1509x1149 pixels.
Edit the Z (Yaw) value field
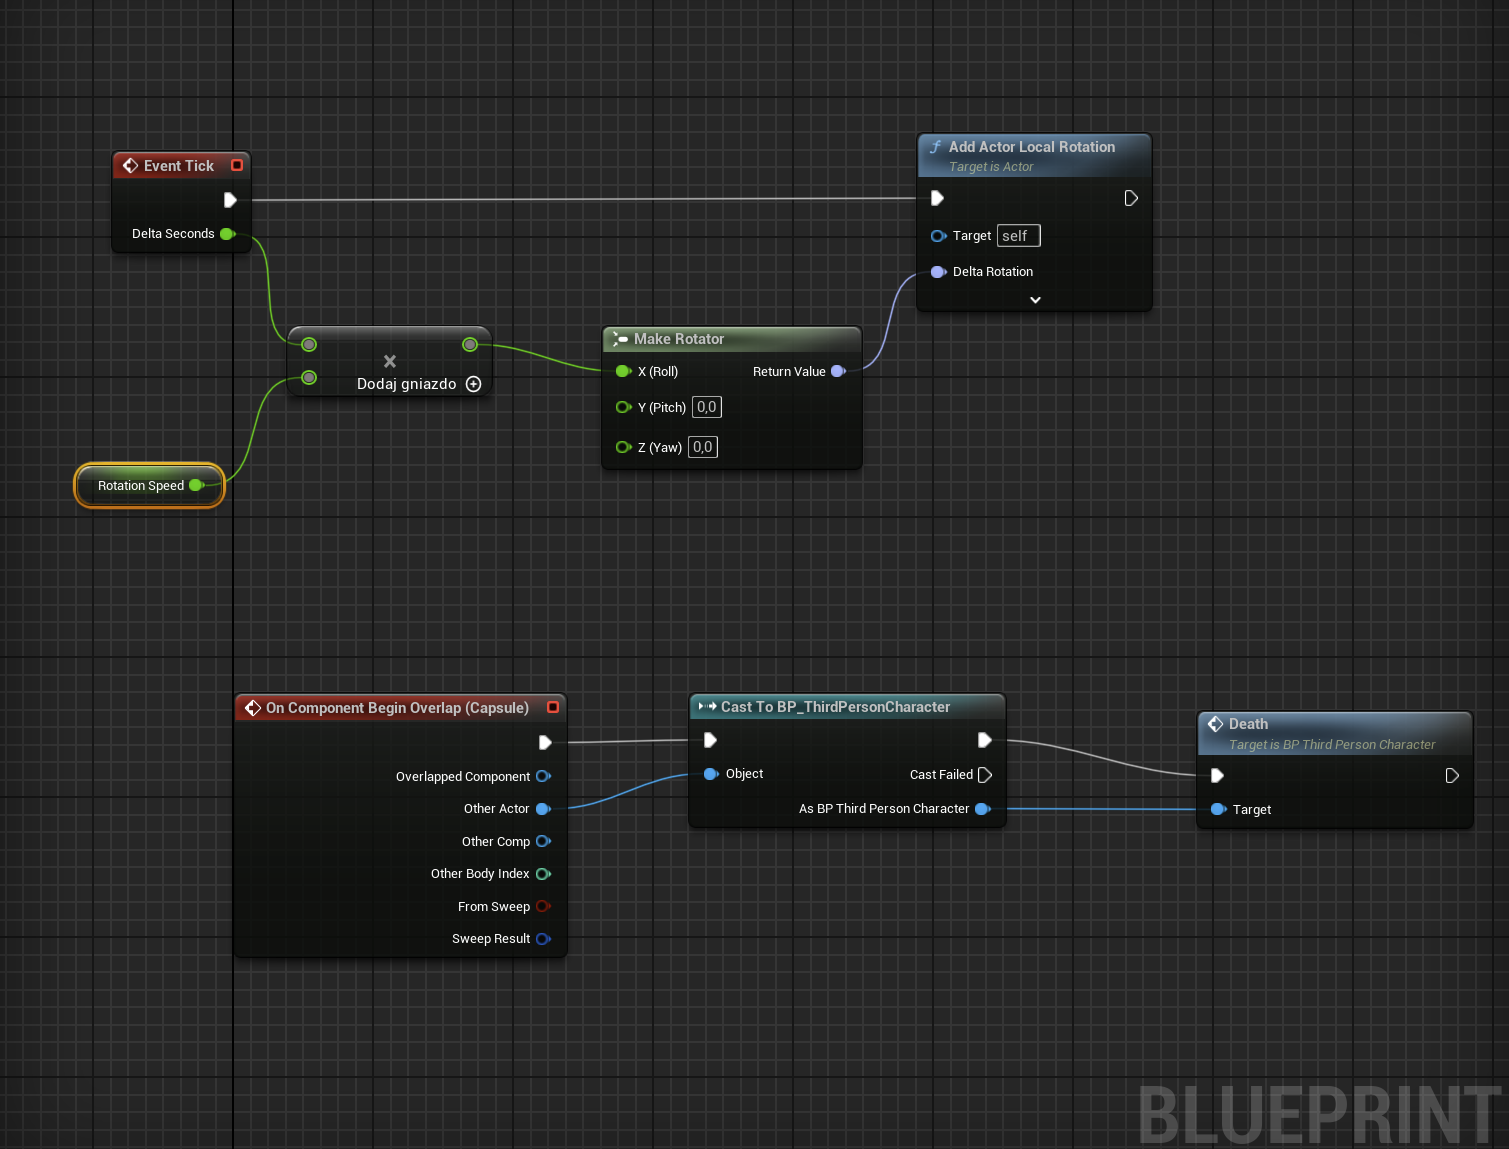point(703,448)
